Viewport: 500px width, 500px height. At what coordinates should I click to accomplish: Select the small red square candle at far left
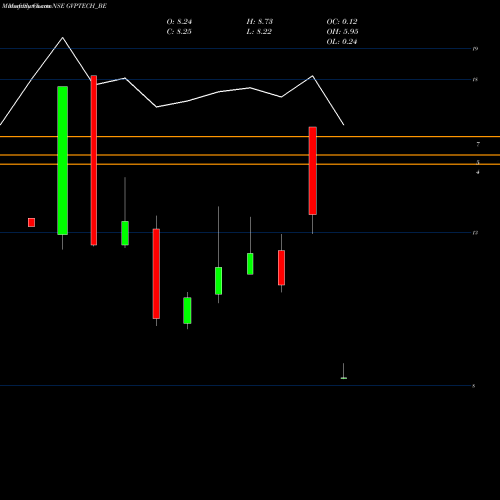coord(31,222)
